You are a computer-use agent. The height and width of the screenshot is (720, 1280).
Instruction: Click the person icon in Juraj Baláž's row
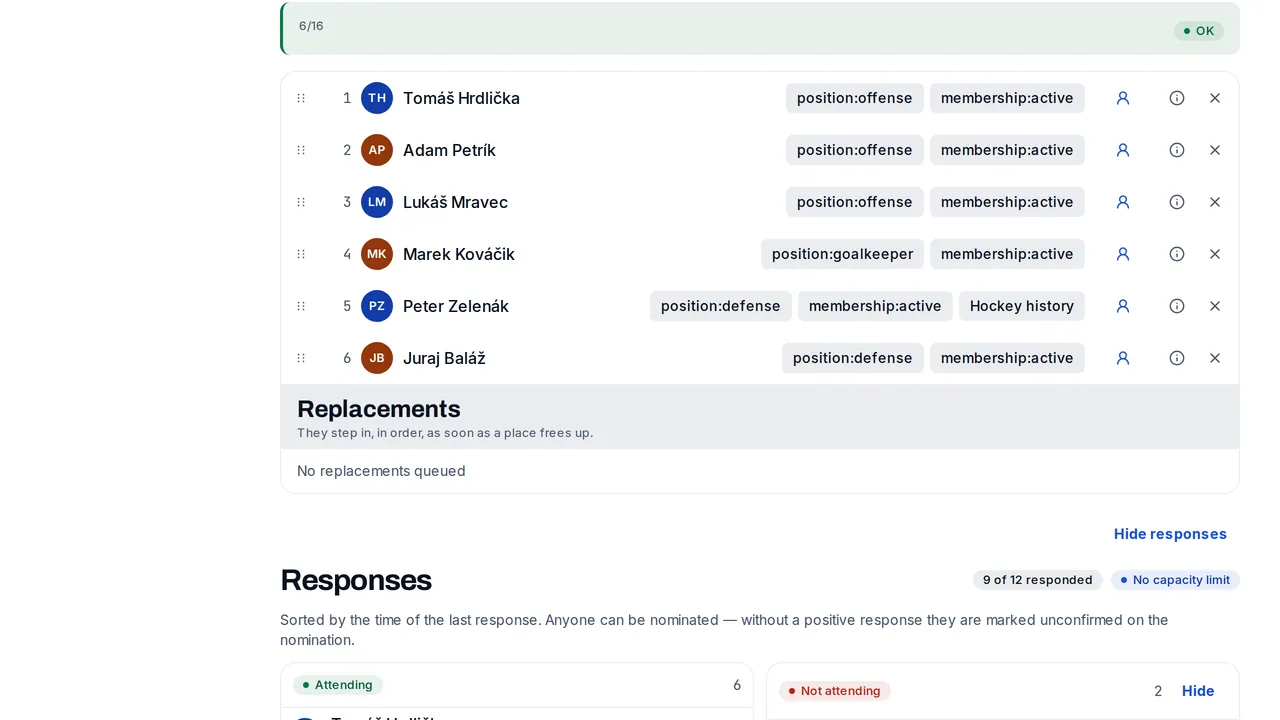tap(1123, 358)
